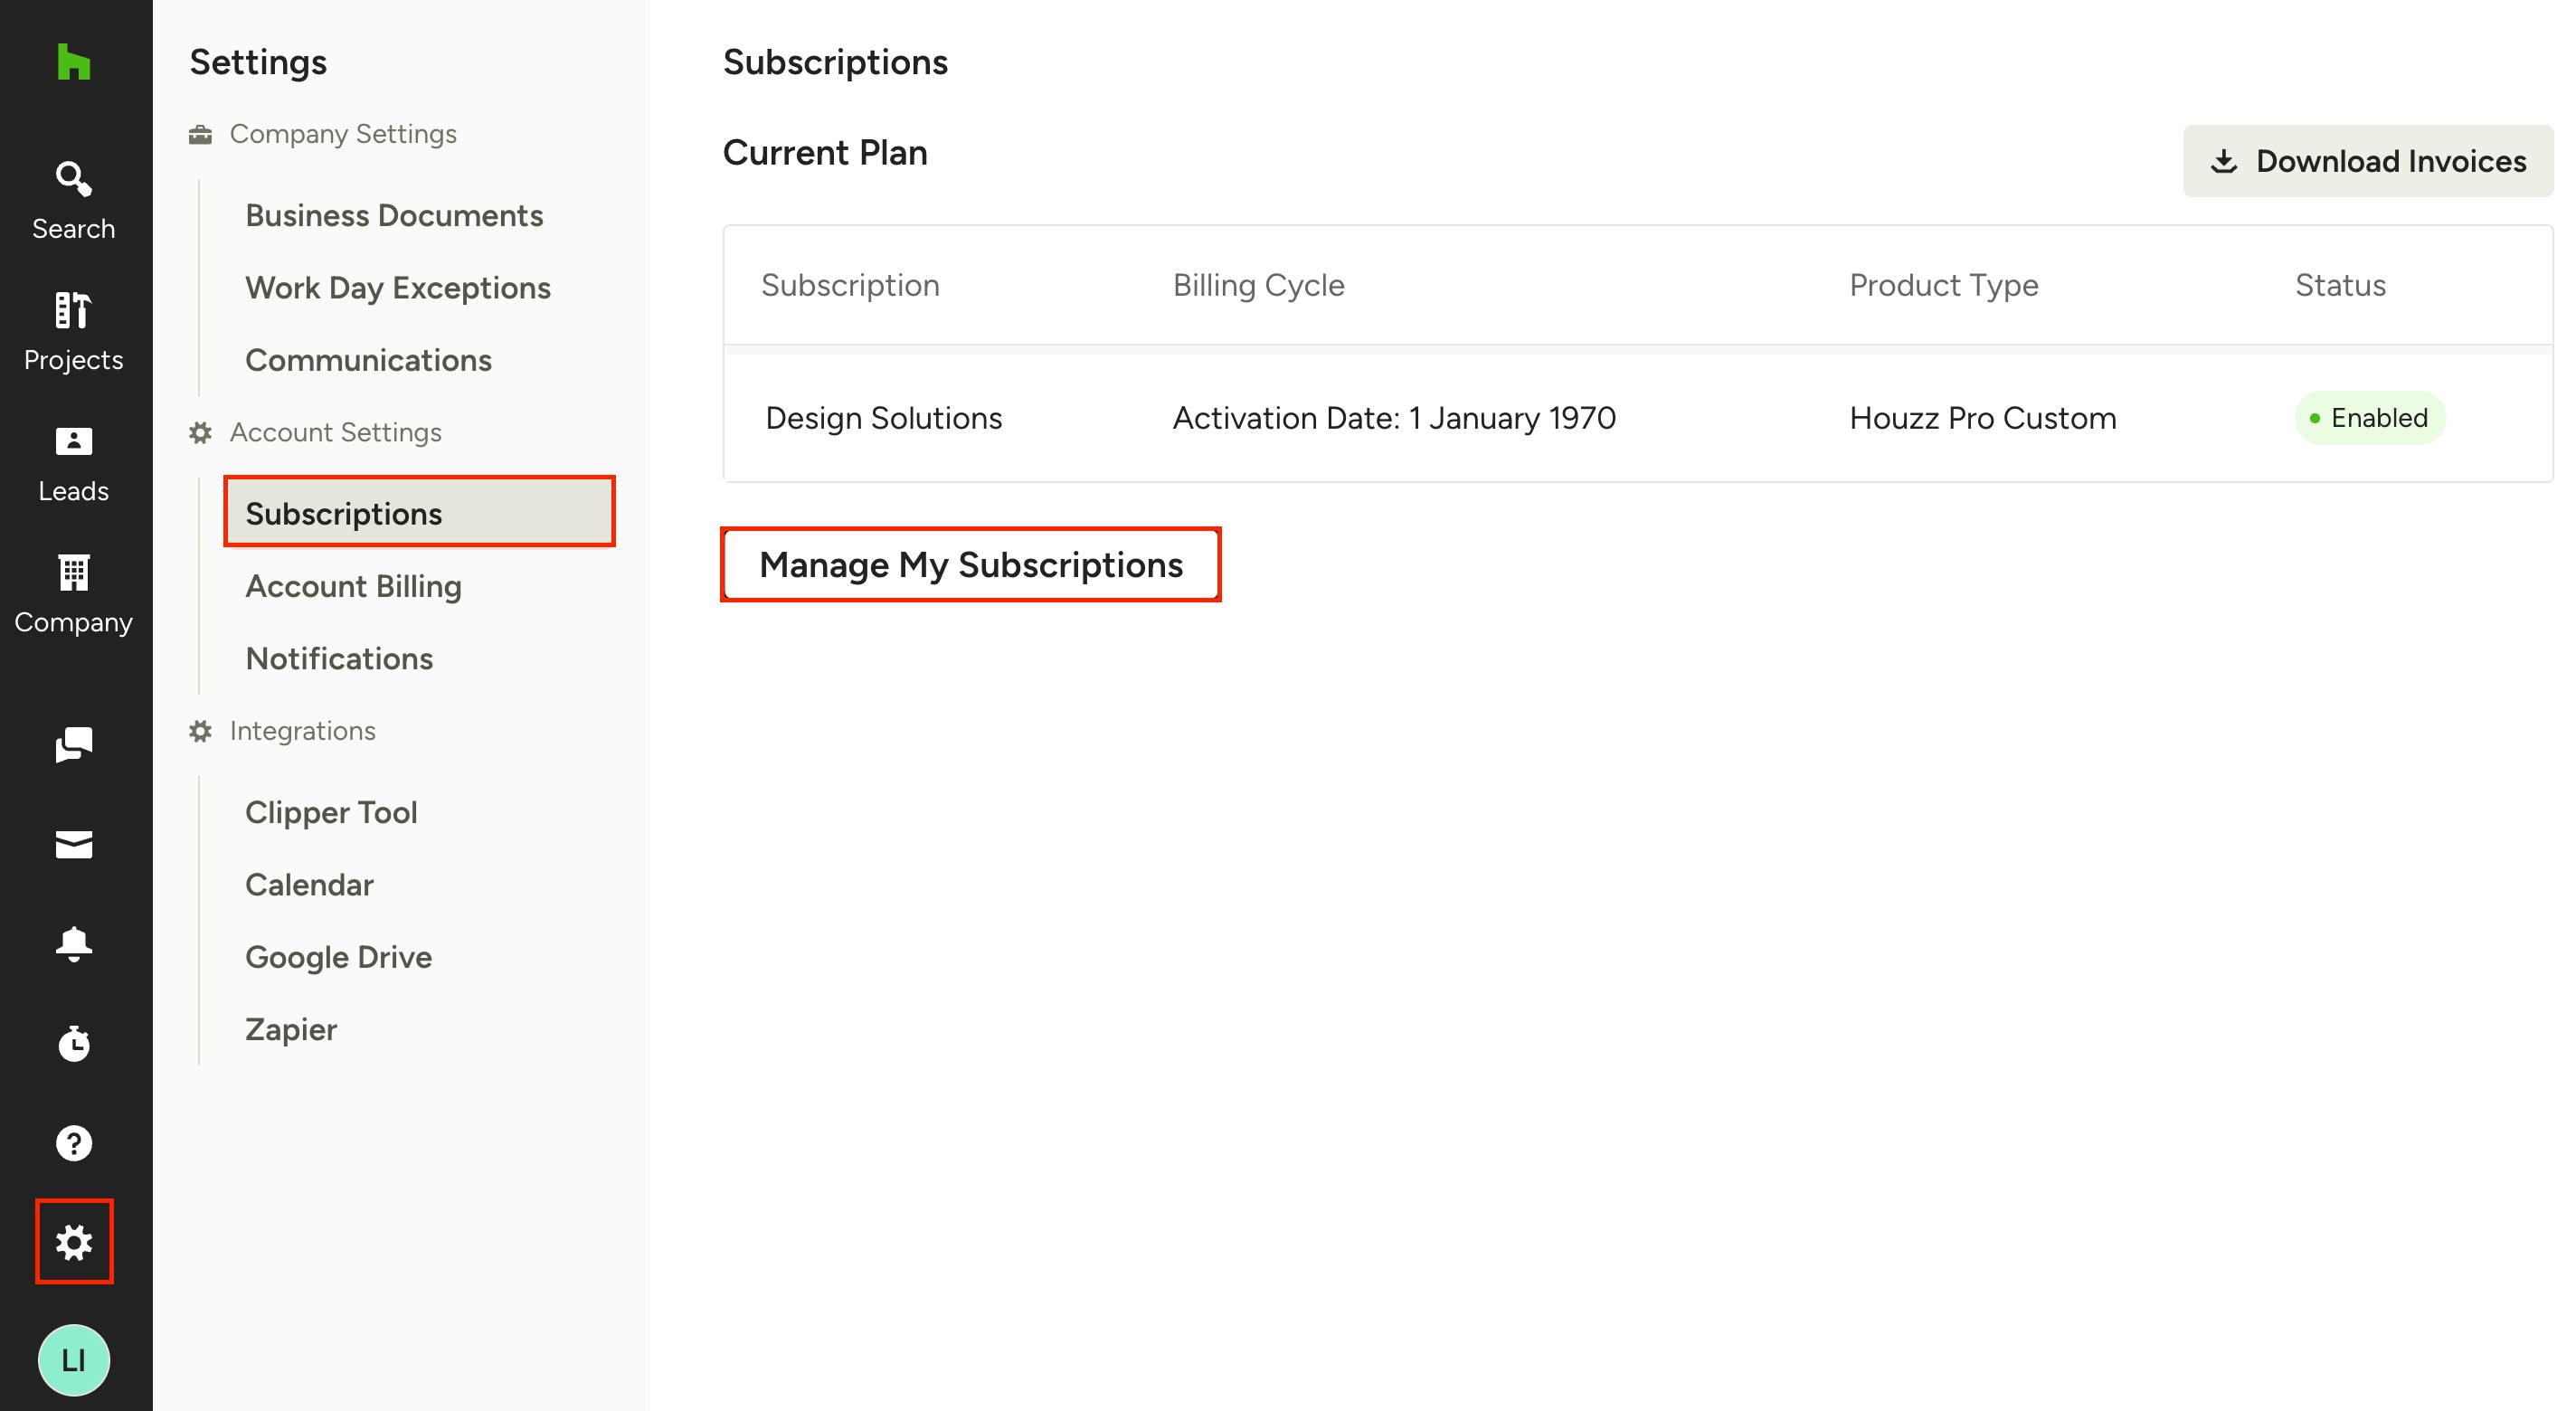Image resolution: width=2576 pixels, height=1411 pixels.
Task: Click the Status column header
Action: coord(2340,285)
